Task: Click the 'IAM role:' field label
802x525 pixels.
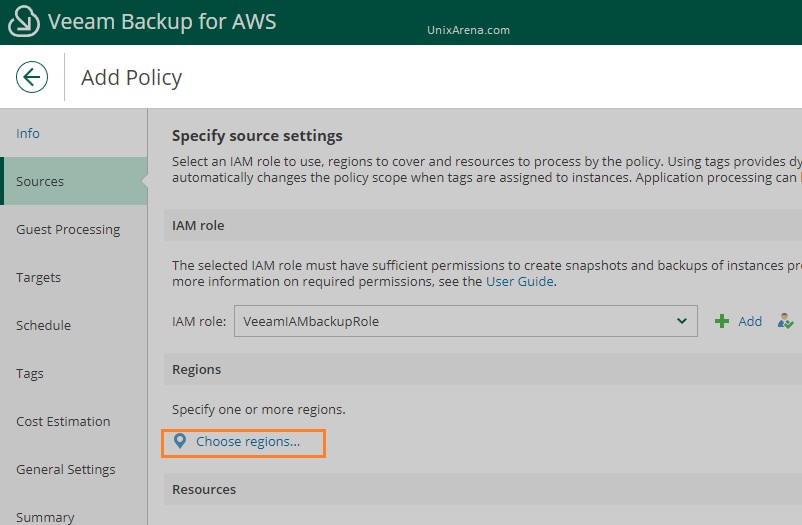Action: [199, 321]
